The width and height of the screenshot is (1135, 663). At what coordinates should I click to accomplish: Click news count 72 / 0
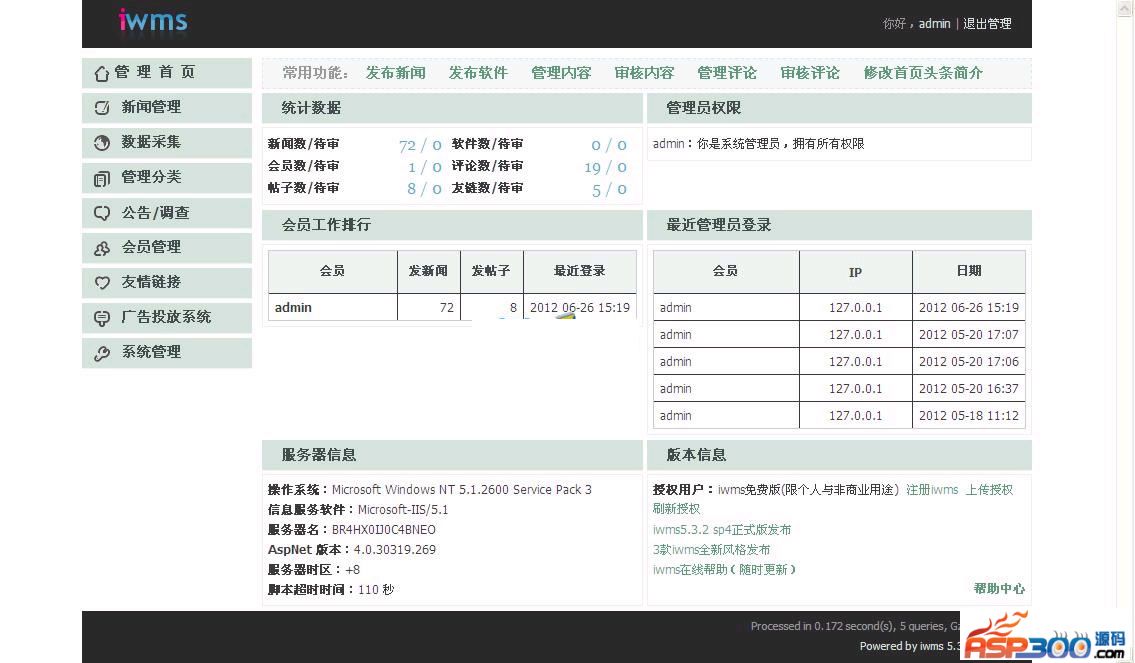(x=420, y=145)
